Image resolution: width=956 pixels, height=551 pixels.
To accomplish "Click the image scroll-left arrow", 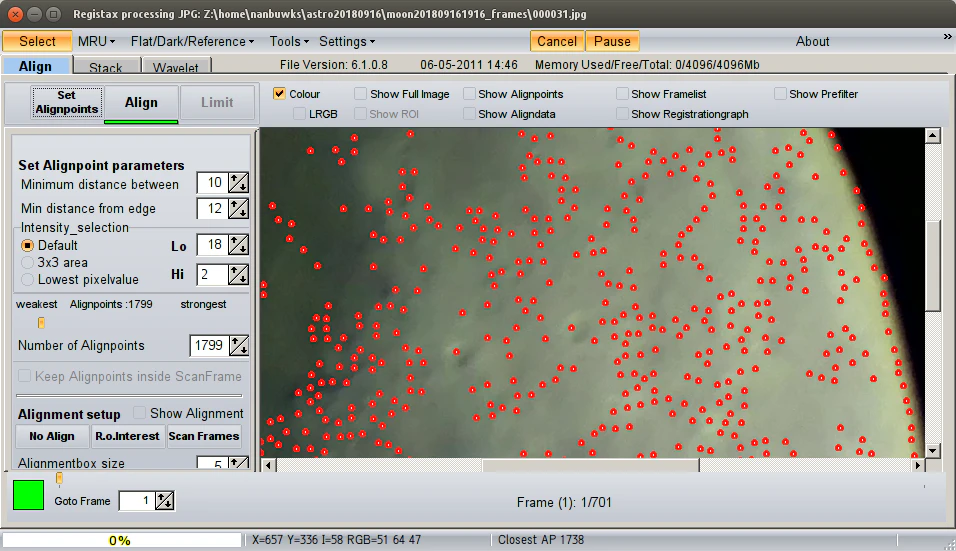I will coord(268,465).
